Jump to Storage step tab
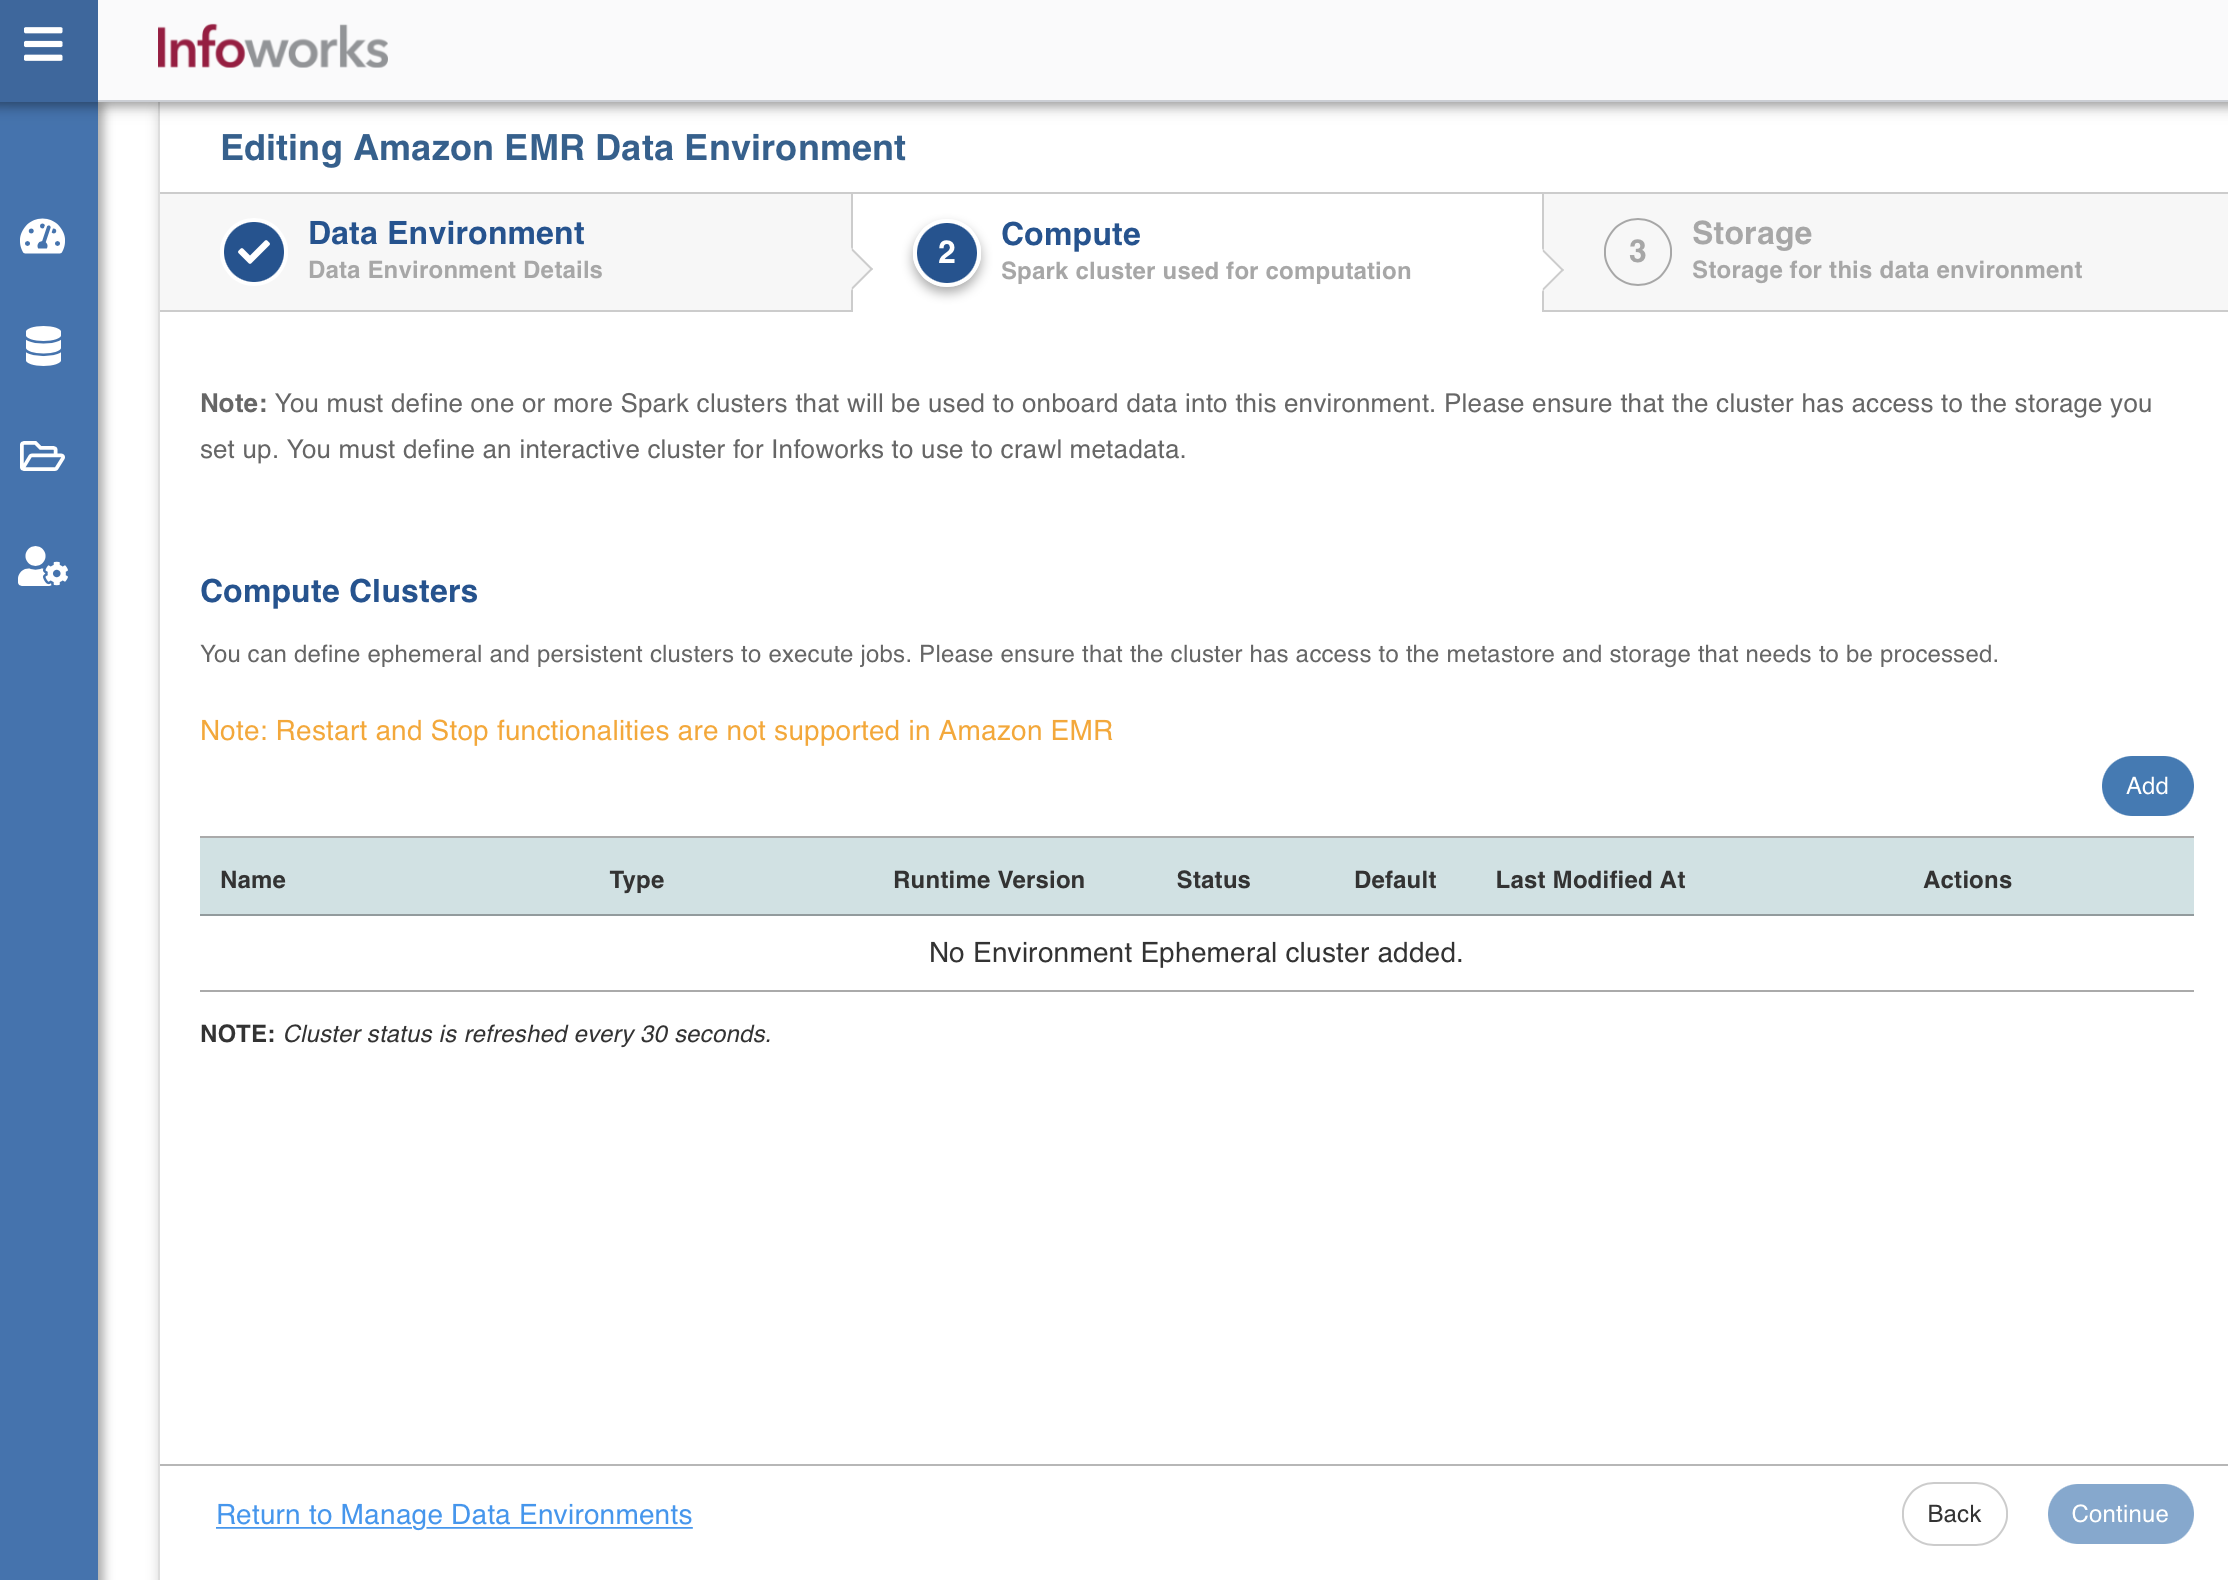The image size is (2228, 1580). 1886,252
